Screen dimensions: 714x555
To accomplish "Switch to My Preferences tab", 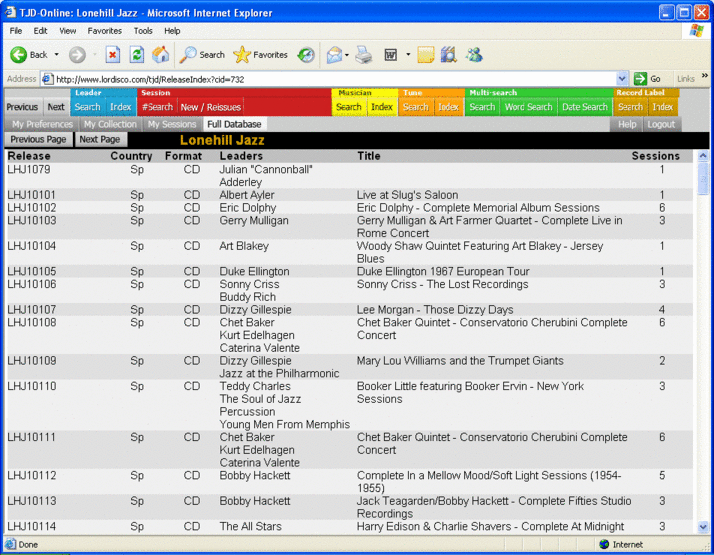I will [42, 124].
